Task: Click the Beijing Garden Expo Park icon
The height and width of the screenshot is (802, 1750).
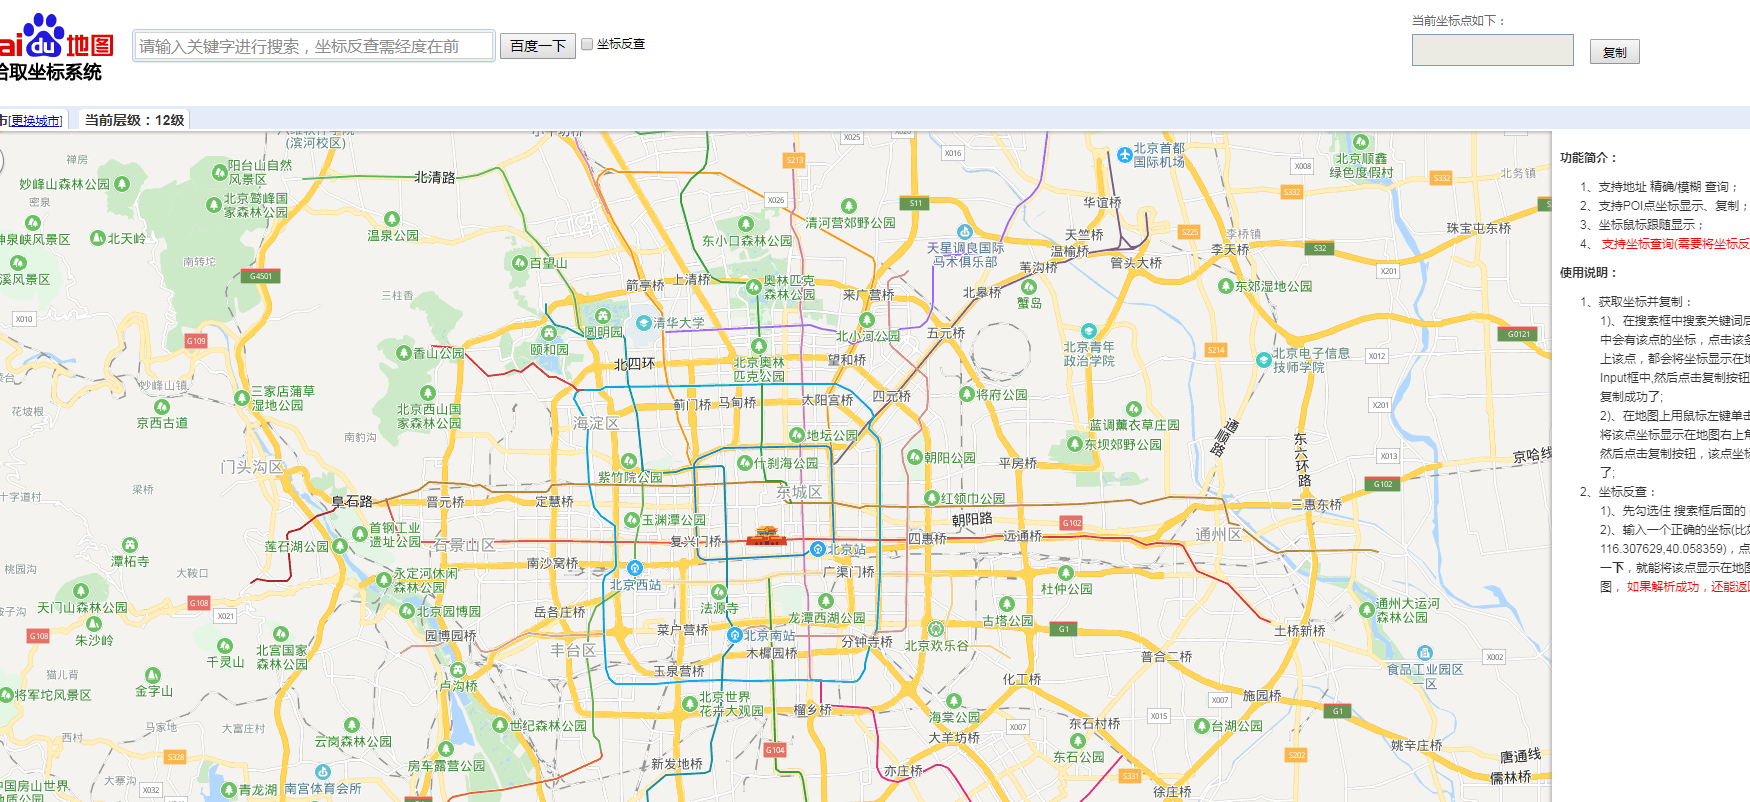Action: point(406,611)
